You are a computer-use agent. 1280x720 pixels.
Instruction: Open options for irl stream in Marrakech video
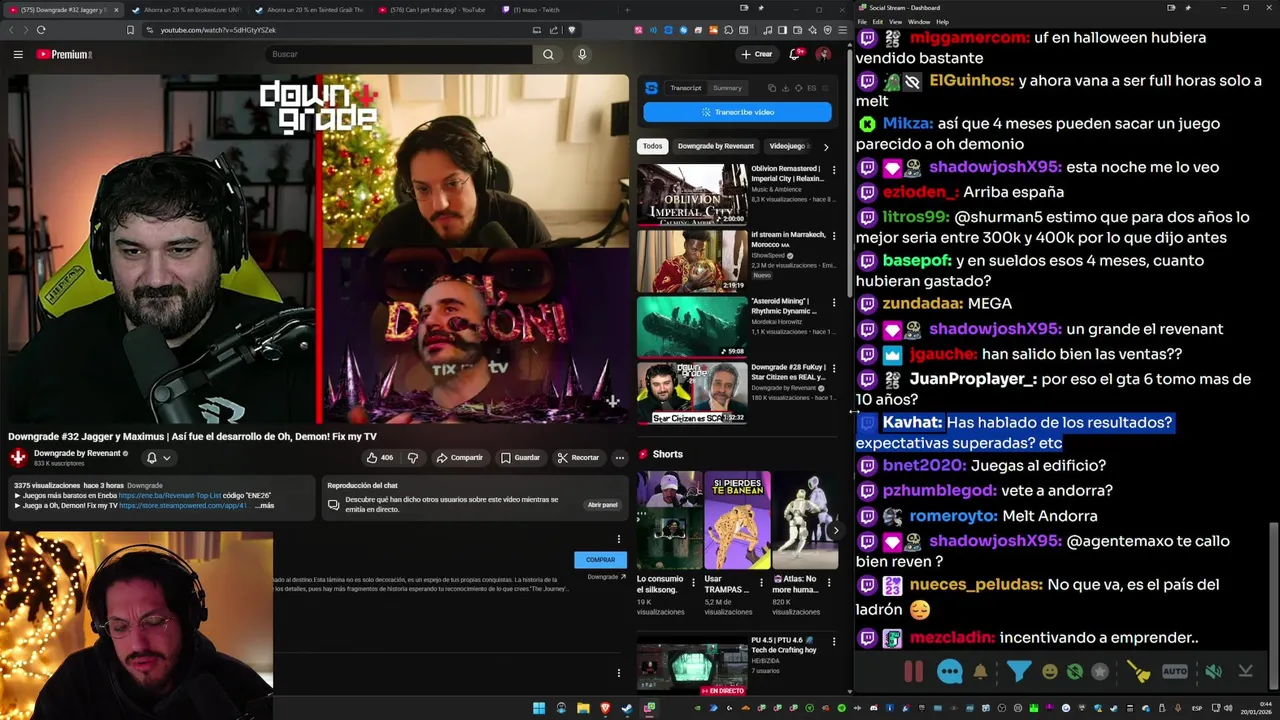point(834,236)
